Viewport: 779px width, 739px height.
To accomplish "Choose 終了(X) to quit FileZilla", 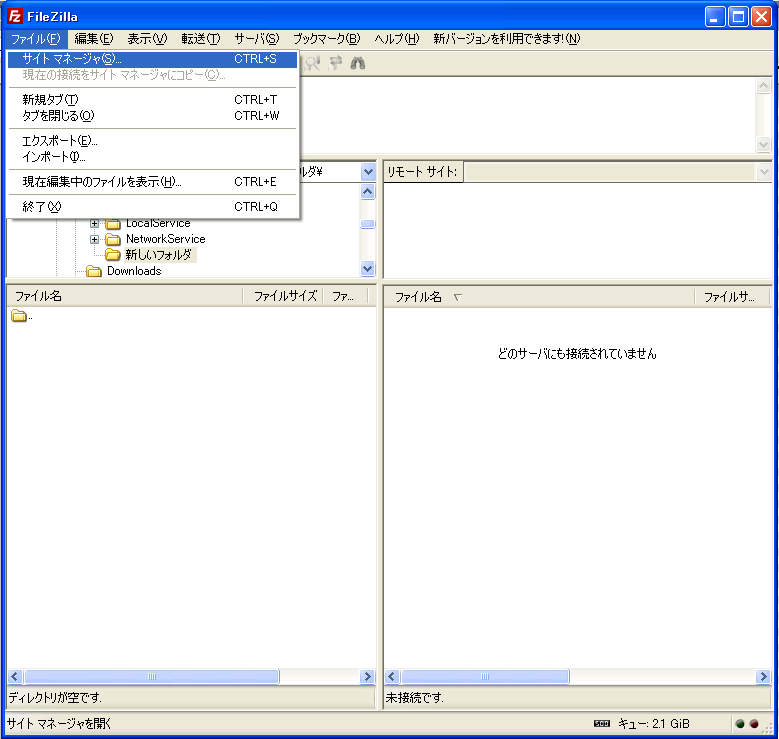I will 153,206.
